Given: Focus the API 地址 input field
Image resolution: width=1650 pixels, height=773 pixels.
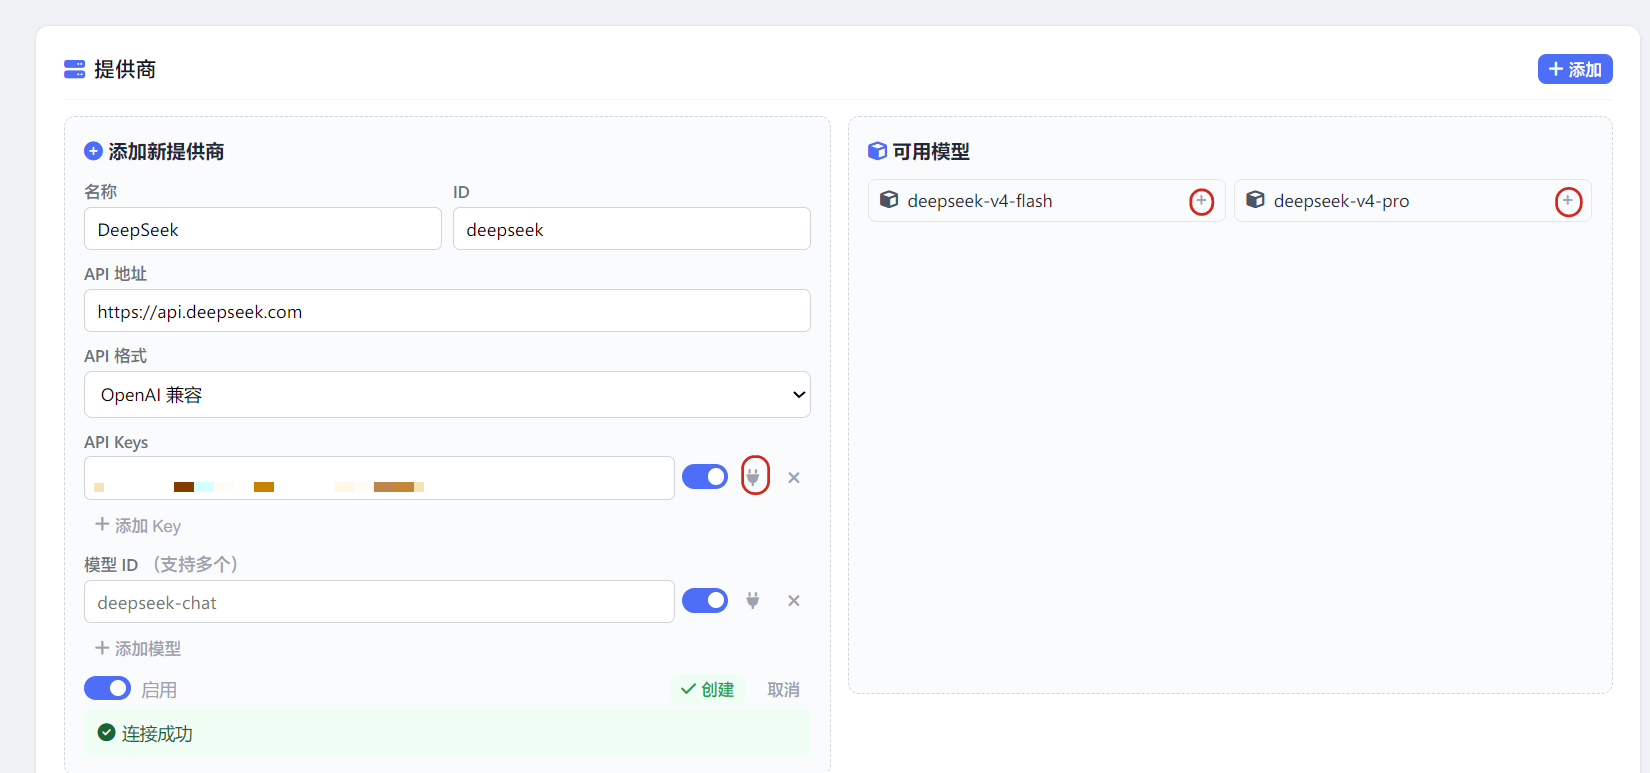Looking at the screenshot, I should coord(447,311).
